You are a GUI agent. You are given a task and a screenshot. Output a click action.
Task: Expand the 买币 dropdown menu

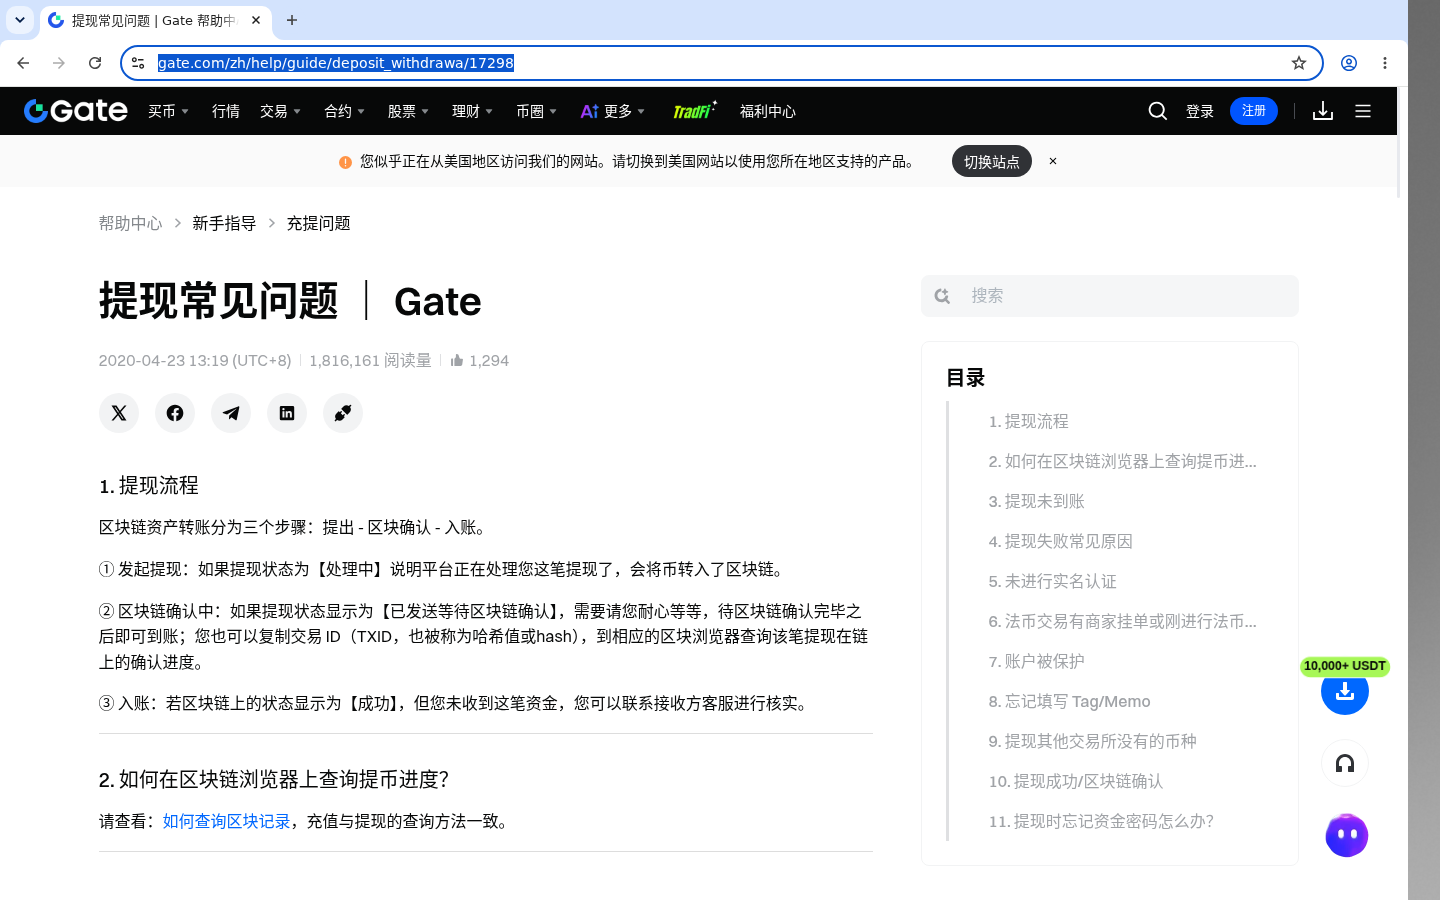pyautogui.click(x=169, y=111)
